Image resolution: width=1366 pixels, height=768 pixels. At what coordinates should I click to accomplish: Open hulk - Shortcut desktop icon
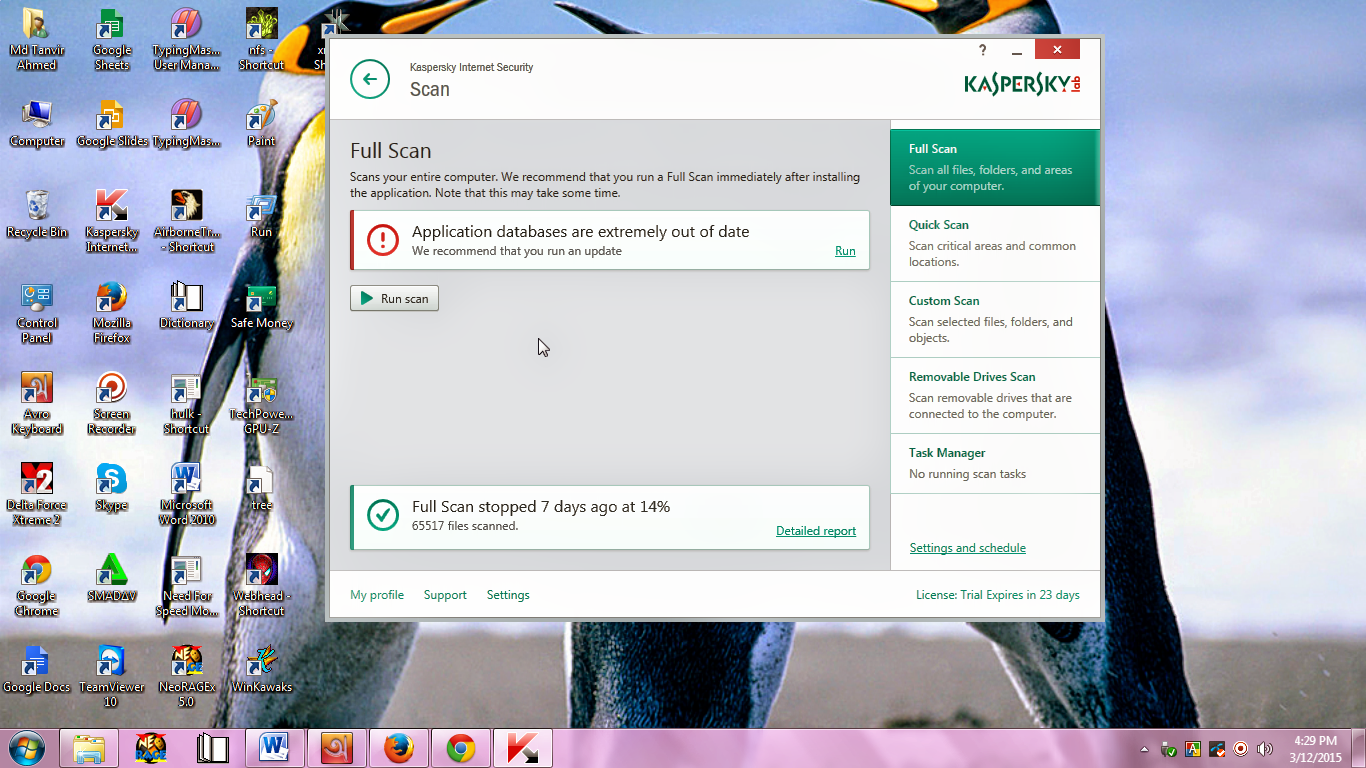click(186, 404)
